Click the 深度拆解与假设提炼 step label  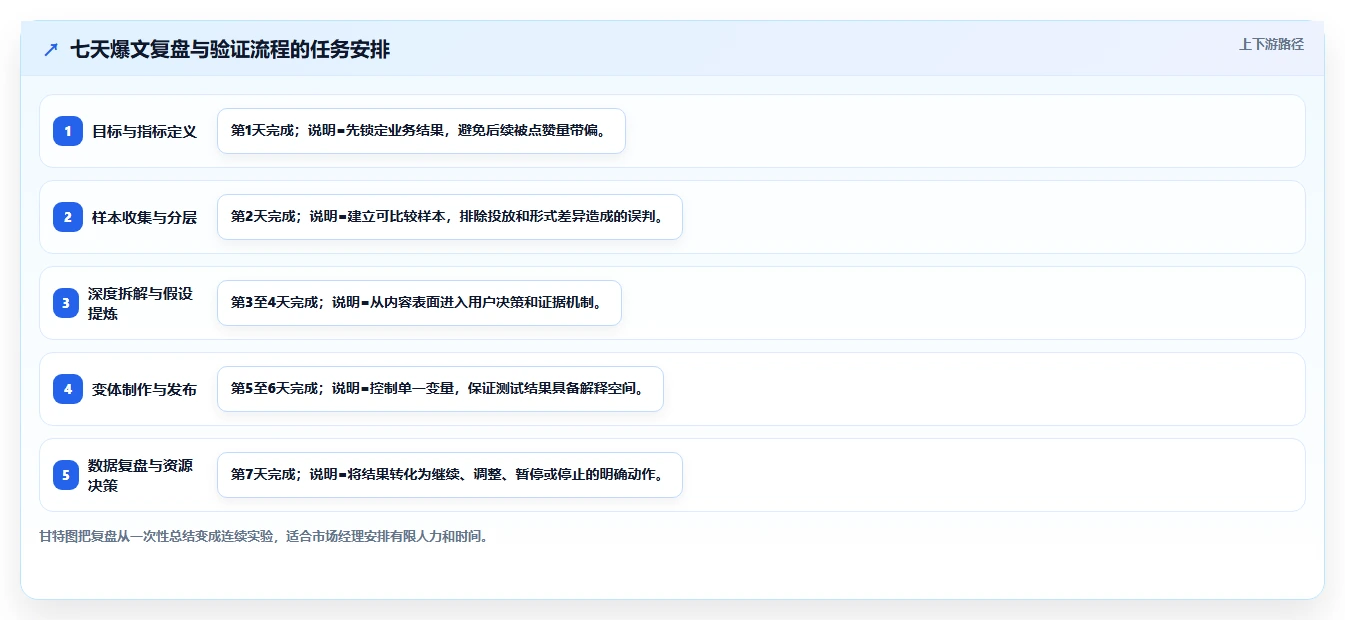click(x=140, y=303)
